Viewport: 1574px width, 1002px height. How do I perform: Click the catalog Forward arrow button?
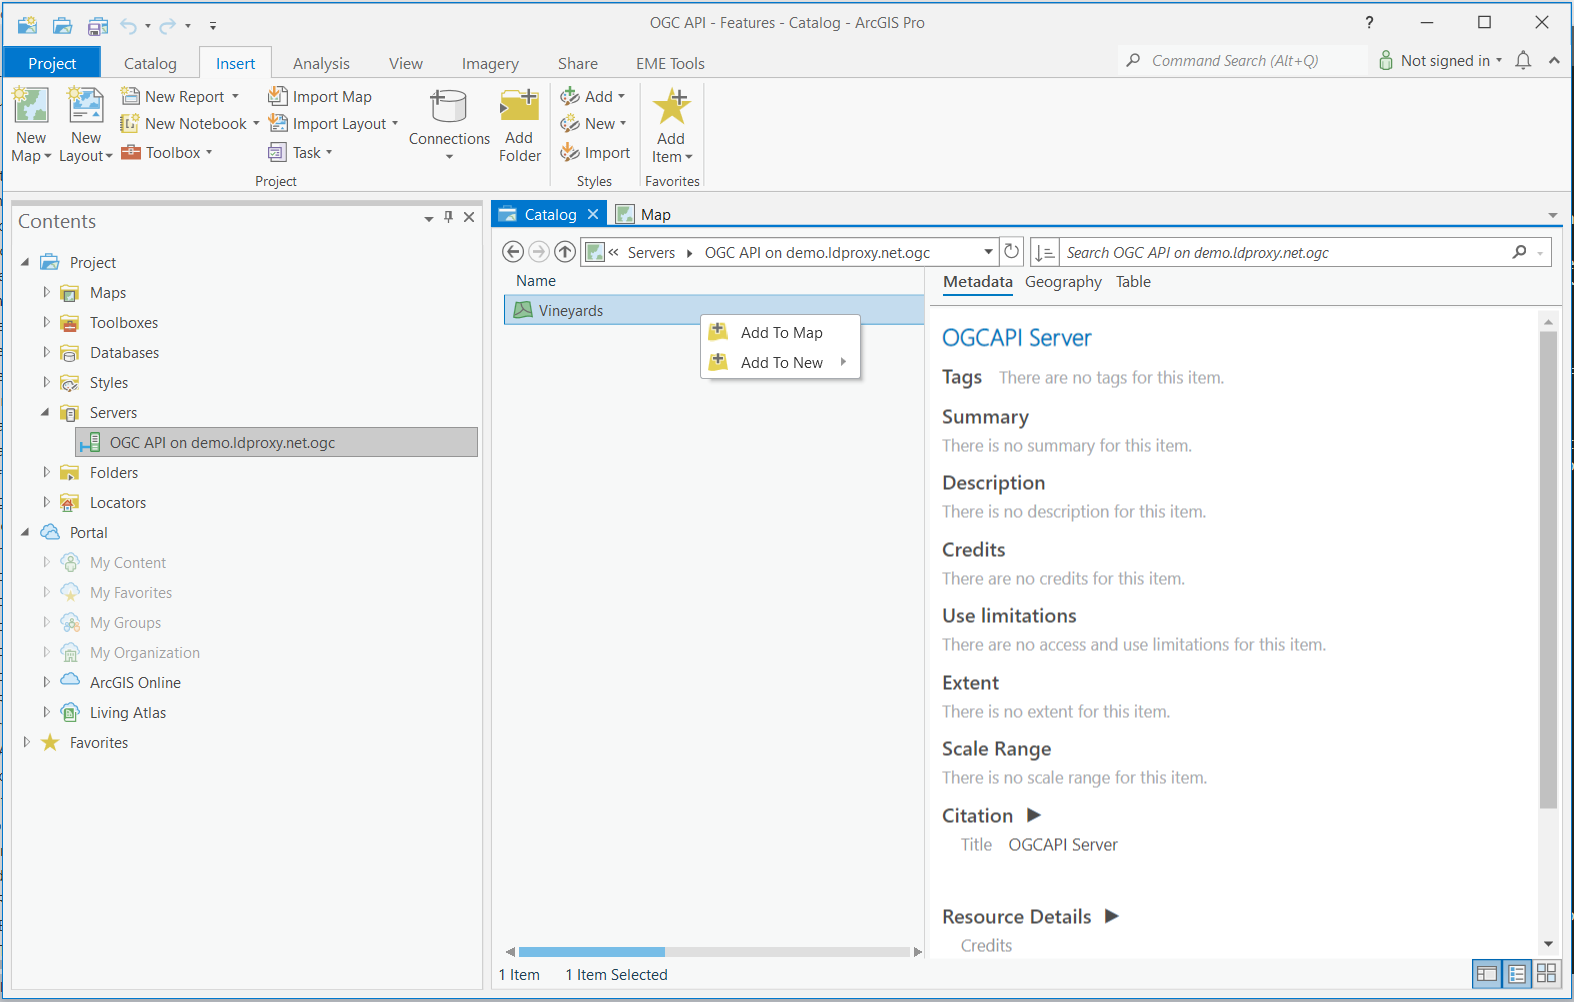click(539, 252)
